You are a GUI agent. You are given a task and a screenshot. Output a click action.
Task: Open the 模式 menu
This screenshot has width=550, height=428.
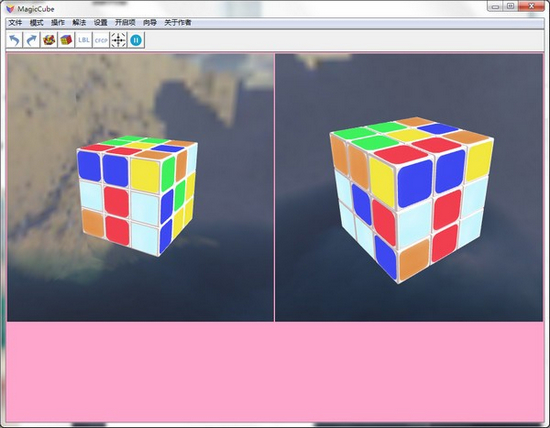coord(36,23)
